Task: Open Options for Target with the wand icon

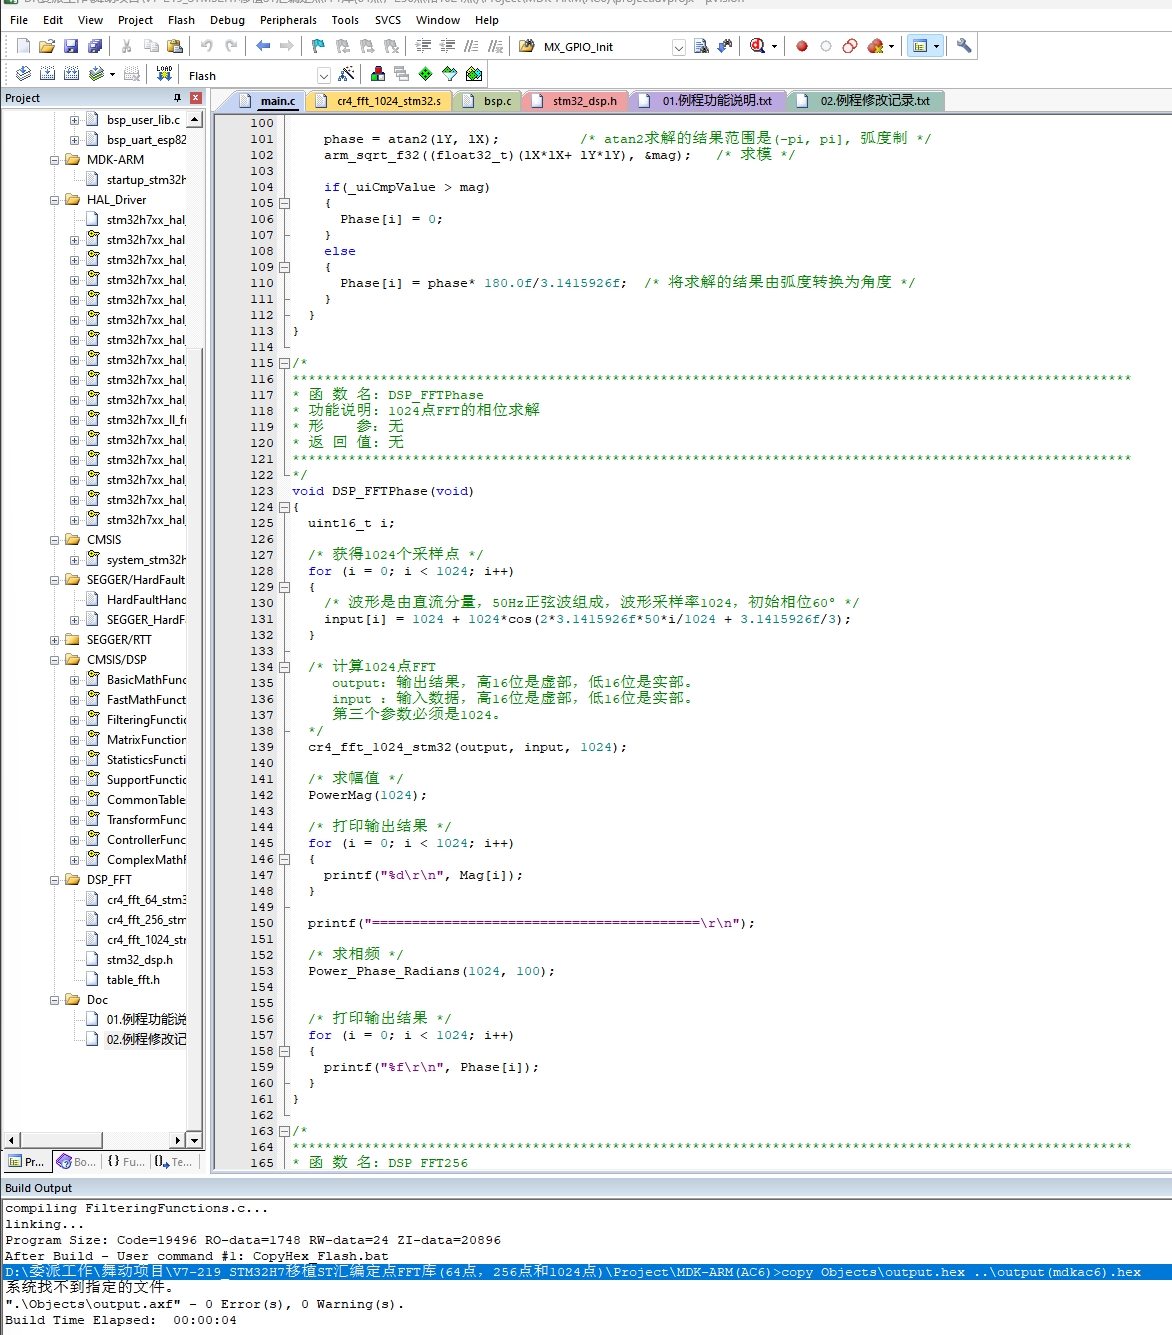Action: [x=347, y=74]
